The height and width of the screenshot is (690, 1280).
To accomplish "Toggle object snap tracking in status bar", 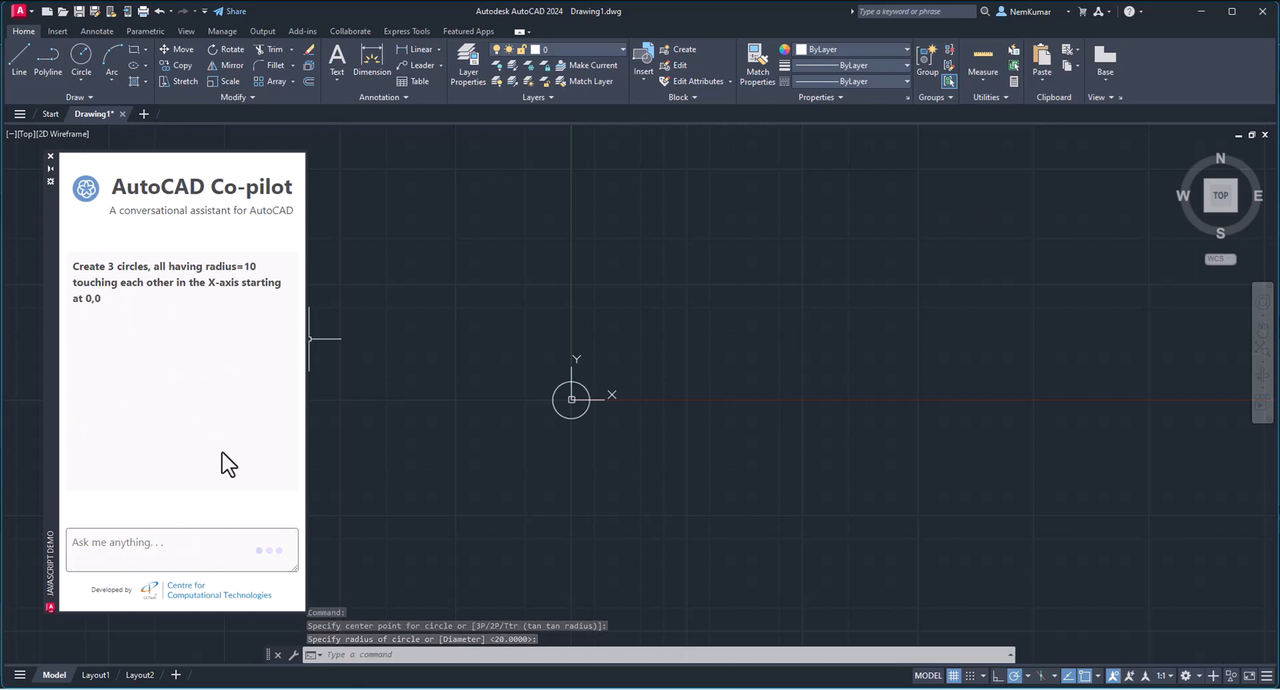I will tap(1068, 675).
